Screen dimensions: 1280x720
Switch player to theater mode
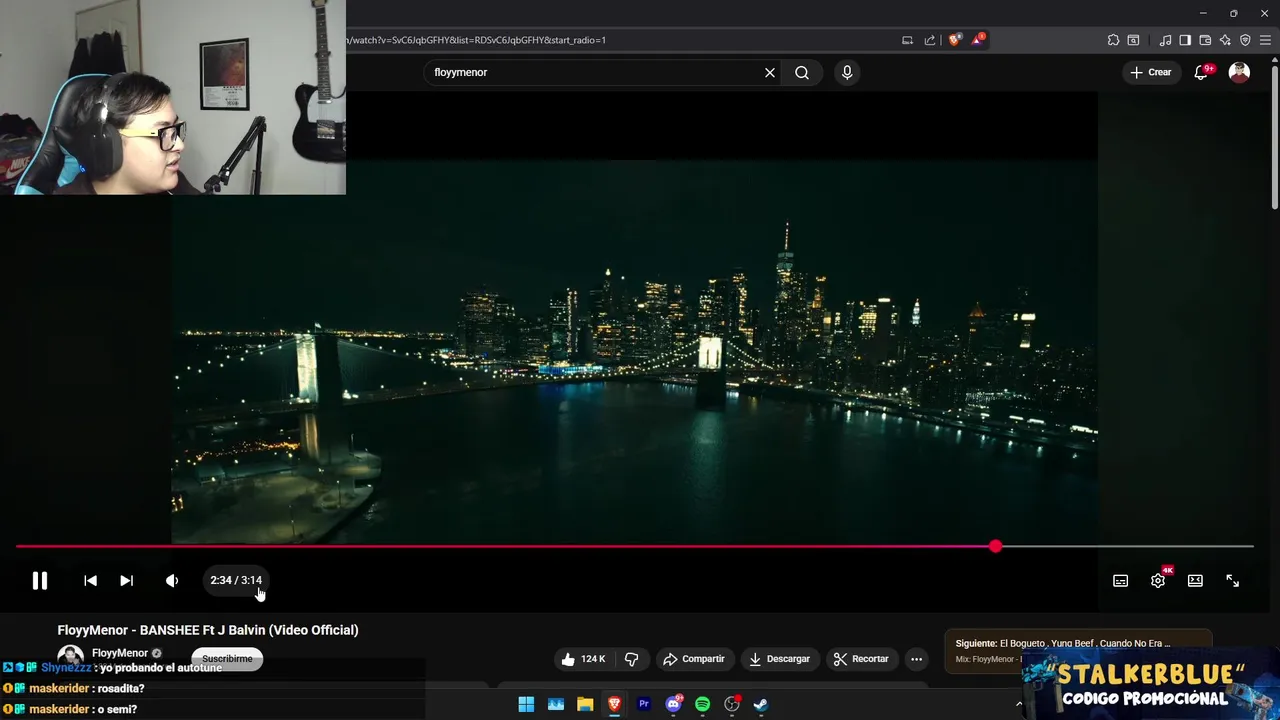point(1195,581)
